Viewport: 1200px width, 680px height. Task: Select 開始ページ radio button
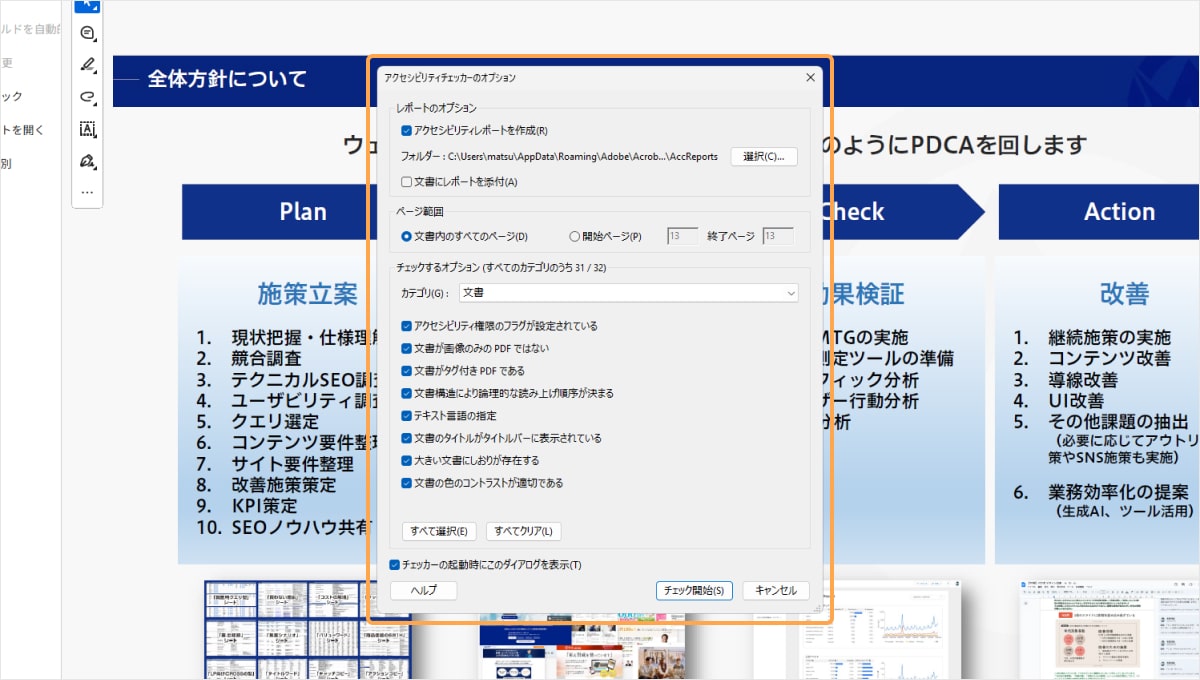click(574, 237)
